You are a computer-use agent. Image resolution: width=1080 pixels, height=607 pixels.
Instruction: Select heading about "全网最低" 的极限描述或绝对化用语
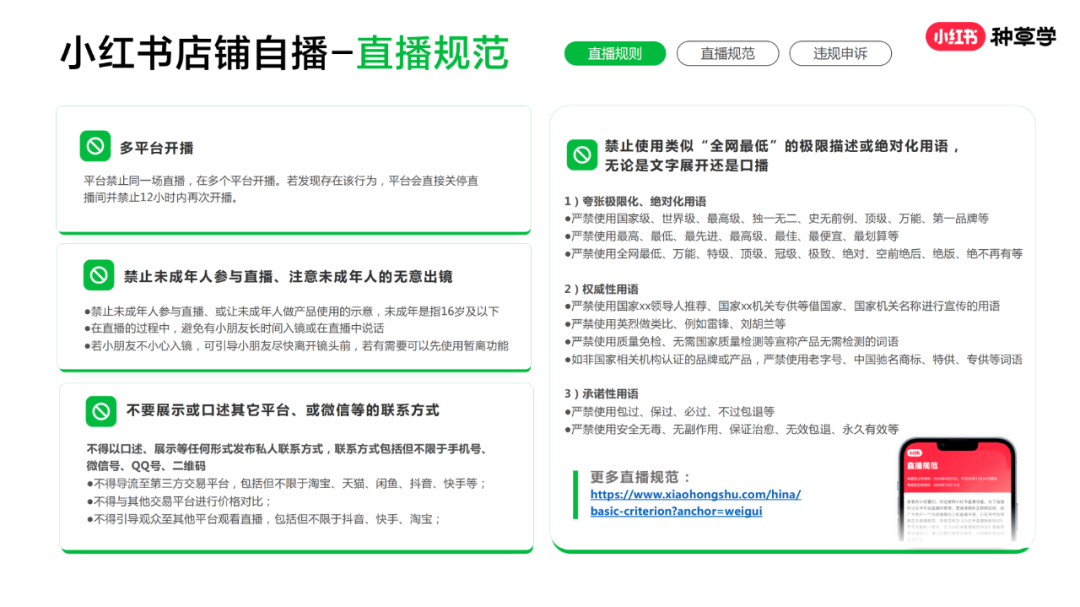pyautogui.click(x=782, y=155)
